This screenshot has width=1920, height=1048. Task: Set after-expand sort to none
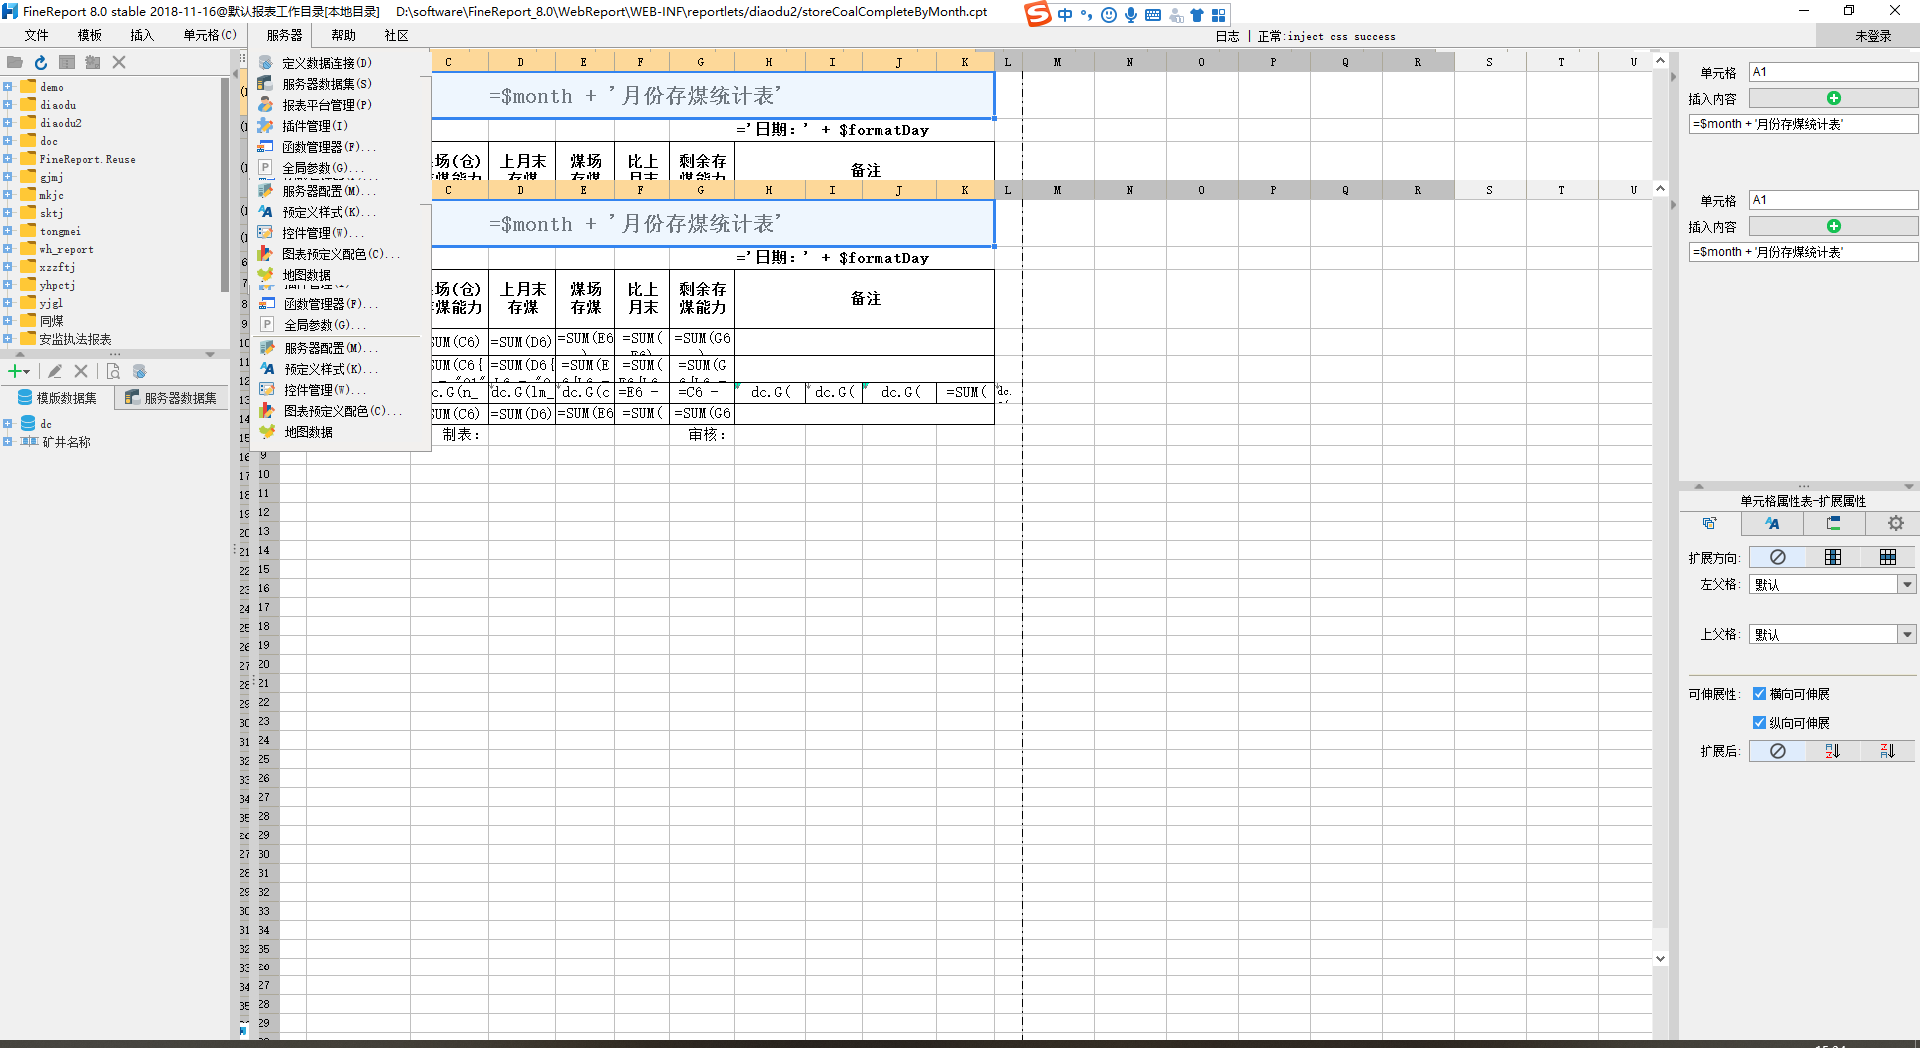point(1777,751)
